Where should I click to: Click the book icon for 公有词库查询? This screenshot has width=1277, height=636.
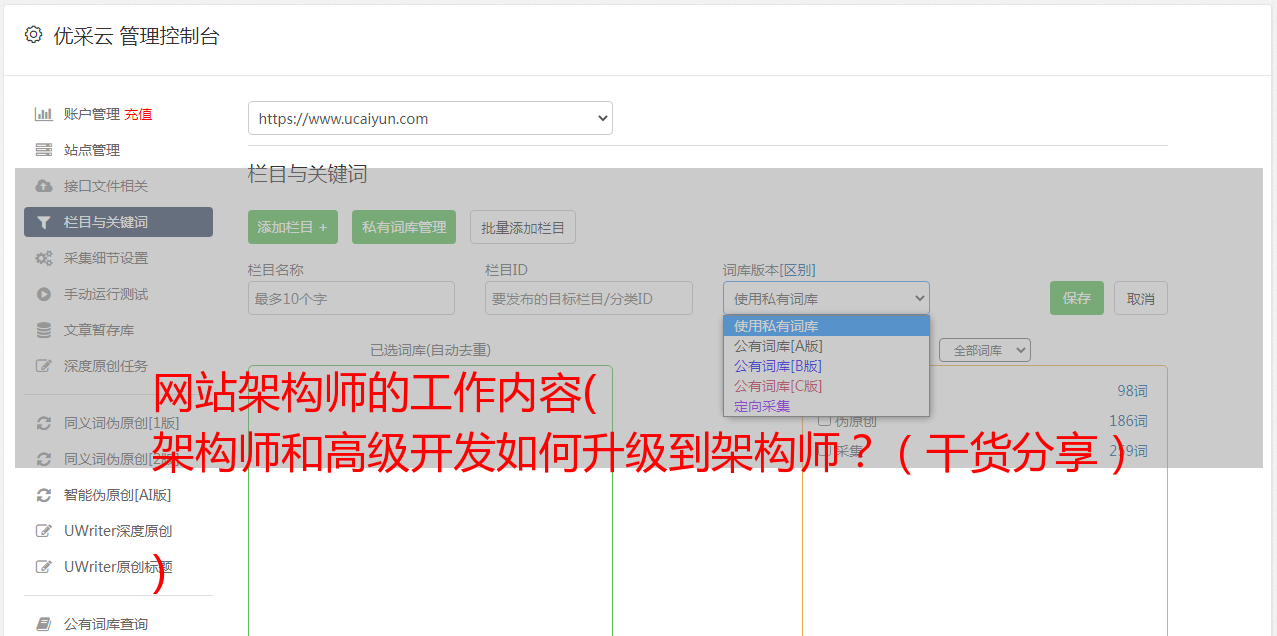[43, 624]
